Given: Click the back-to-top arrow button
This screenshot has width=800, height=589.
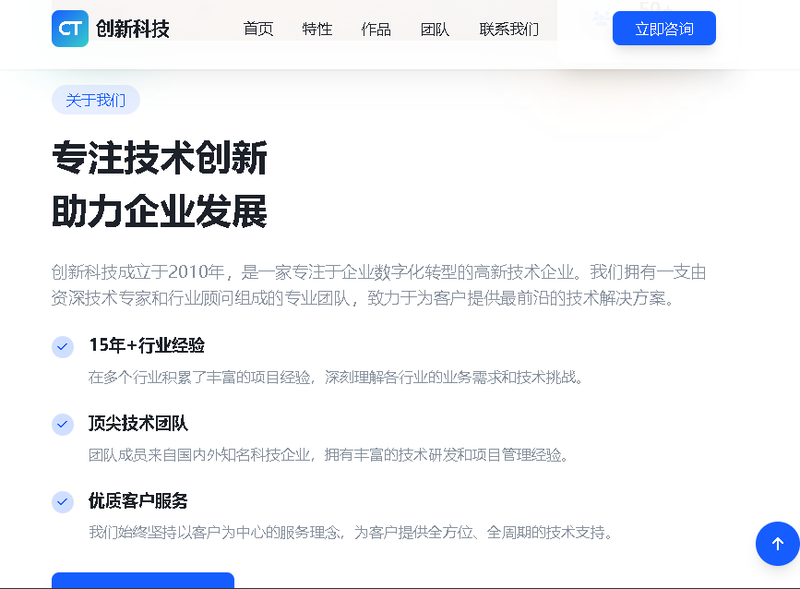Looking at the screenshot, I should point(777,544).
